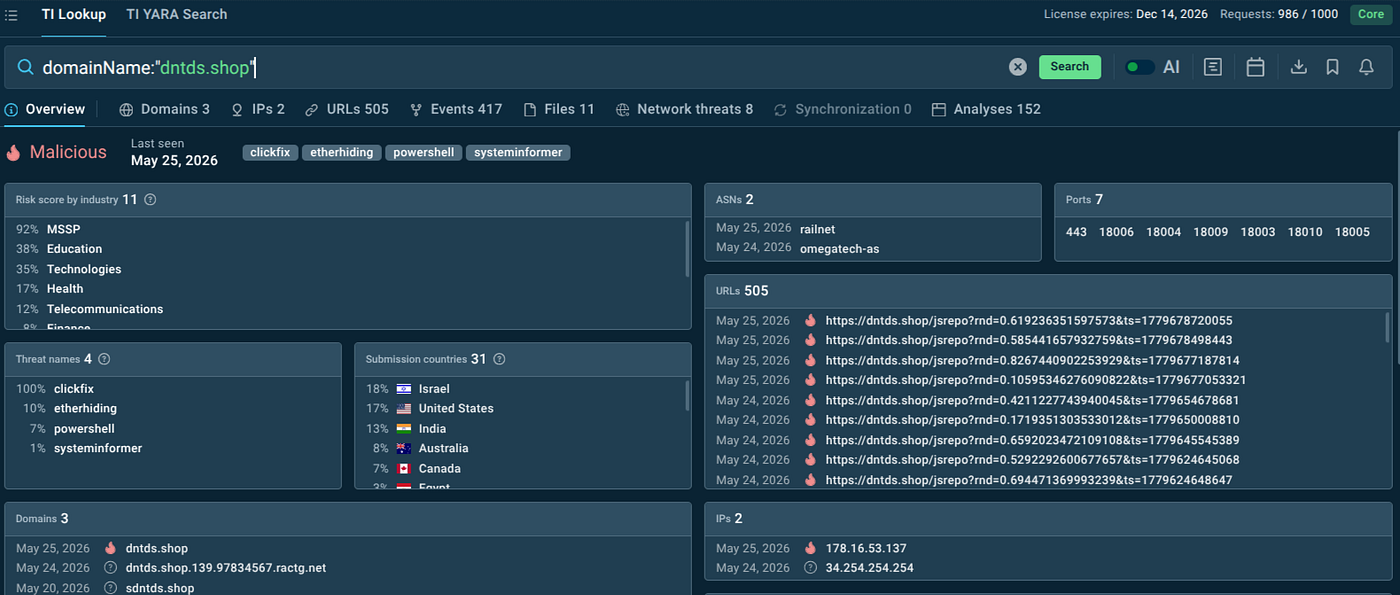Click the magnifier search icon
Viewport: 1400px width, 595px height.
(25, 67)
